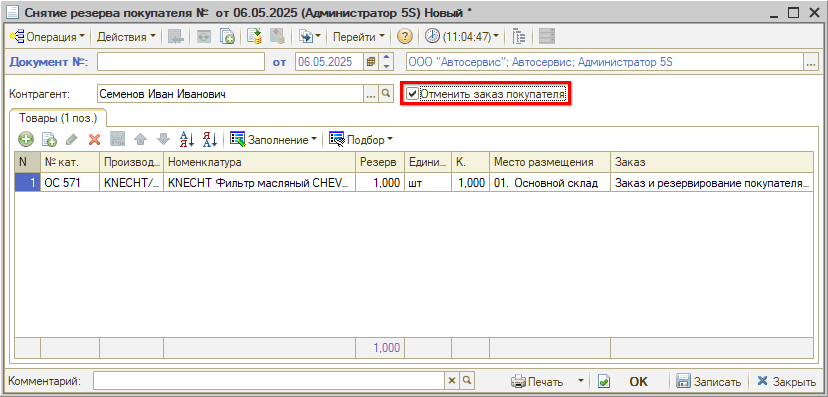The height and width of the screenshot is (397, 828).
Task: Click the green add row icon
Action: [x=26, y=139]
